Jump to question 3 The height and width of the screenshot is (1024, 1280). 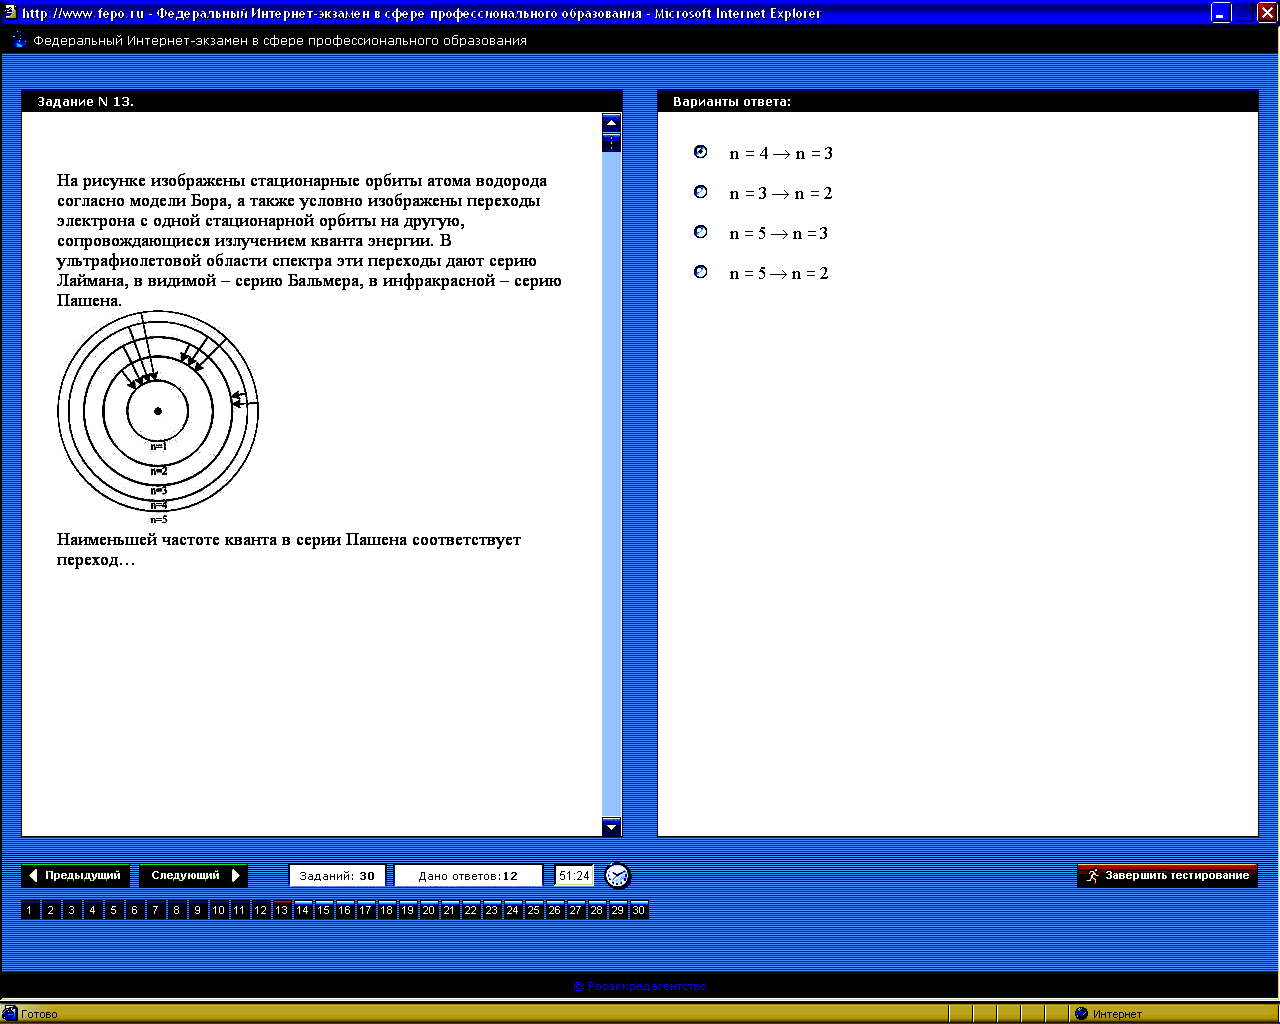(x=71, y=910)
